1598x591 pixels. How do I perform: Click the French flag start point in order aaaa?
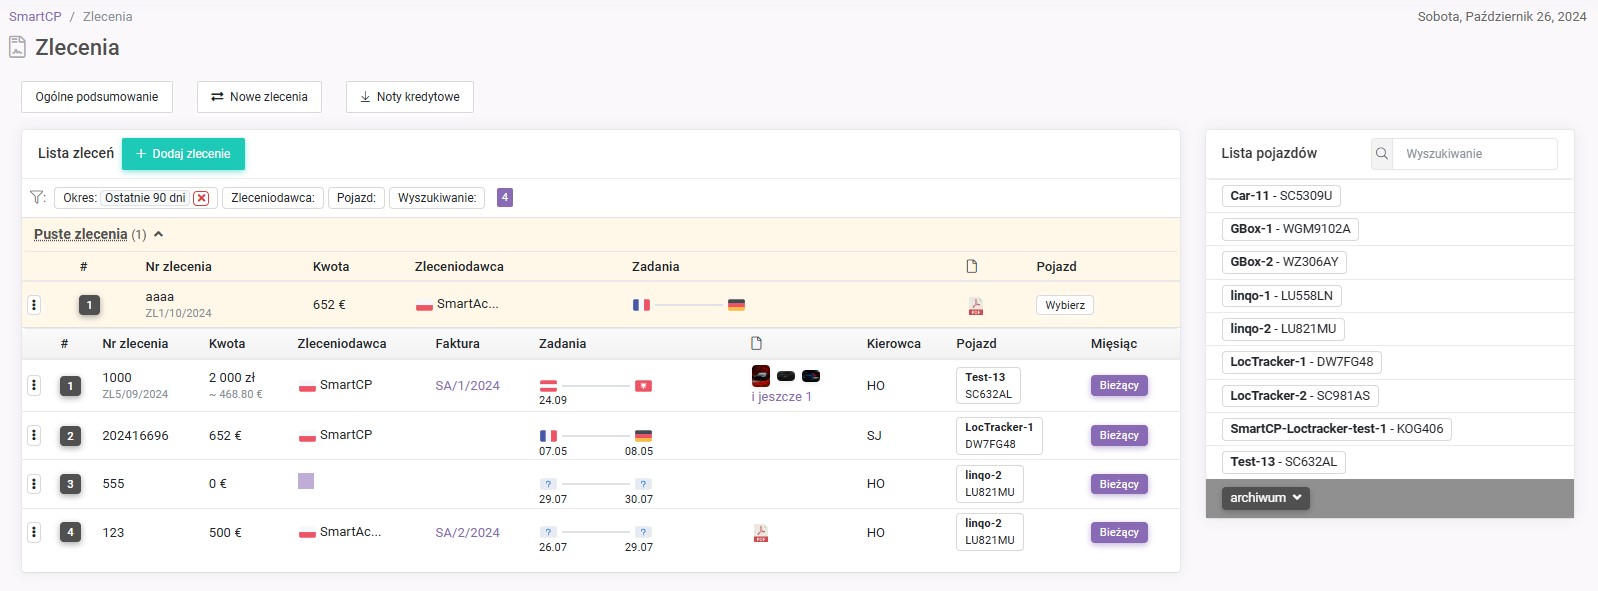(641, 305)
